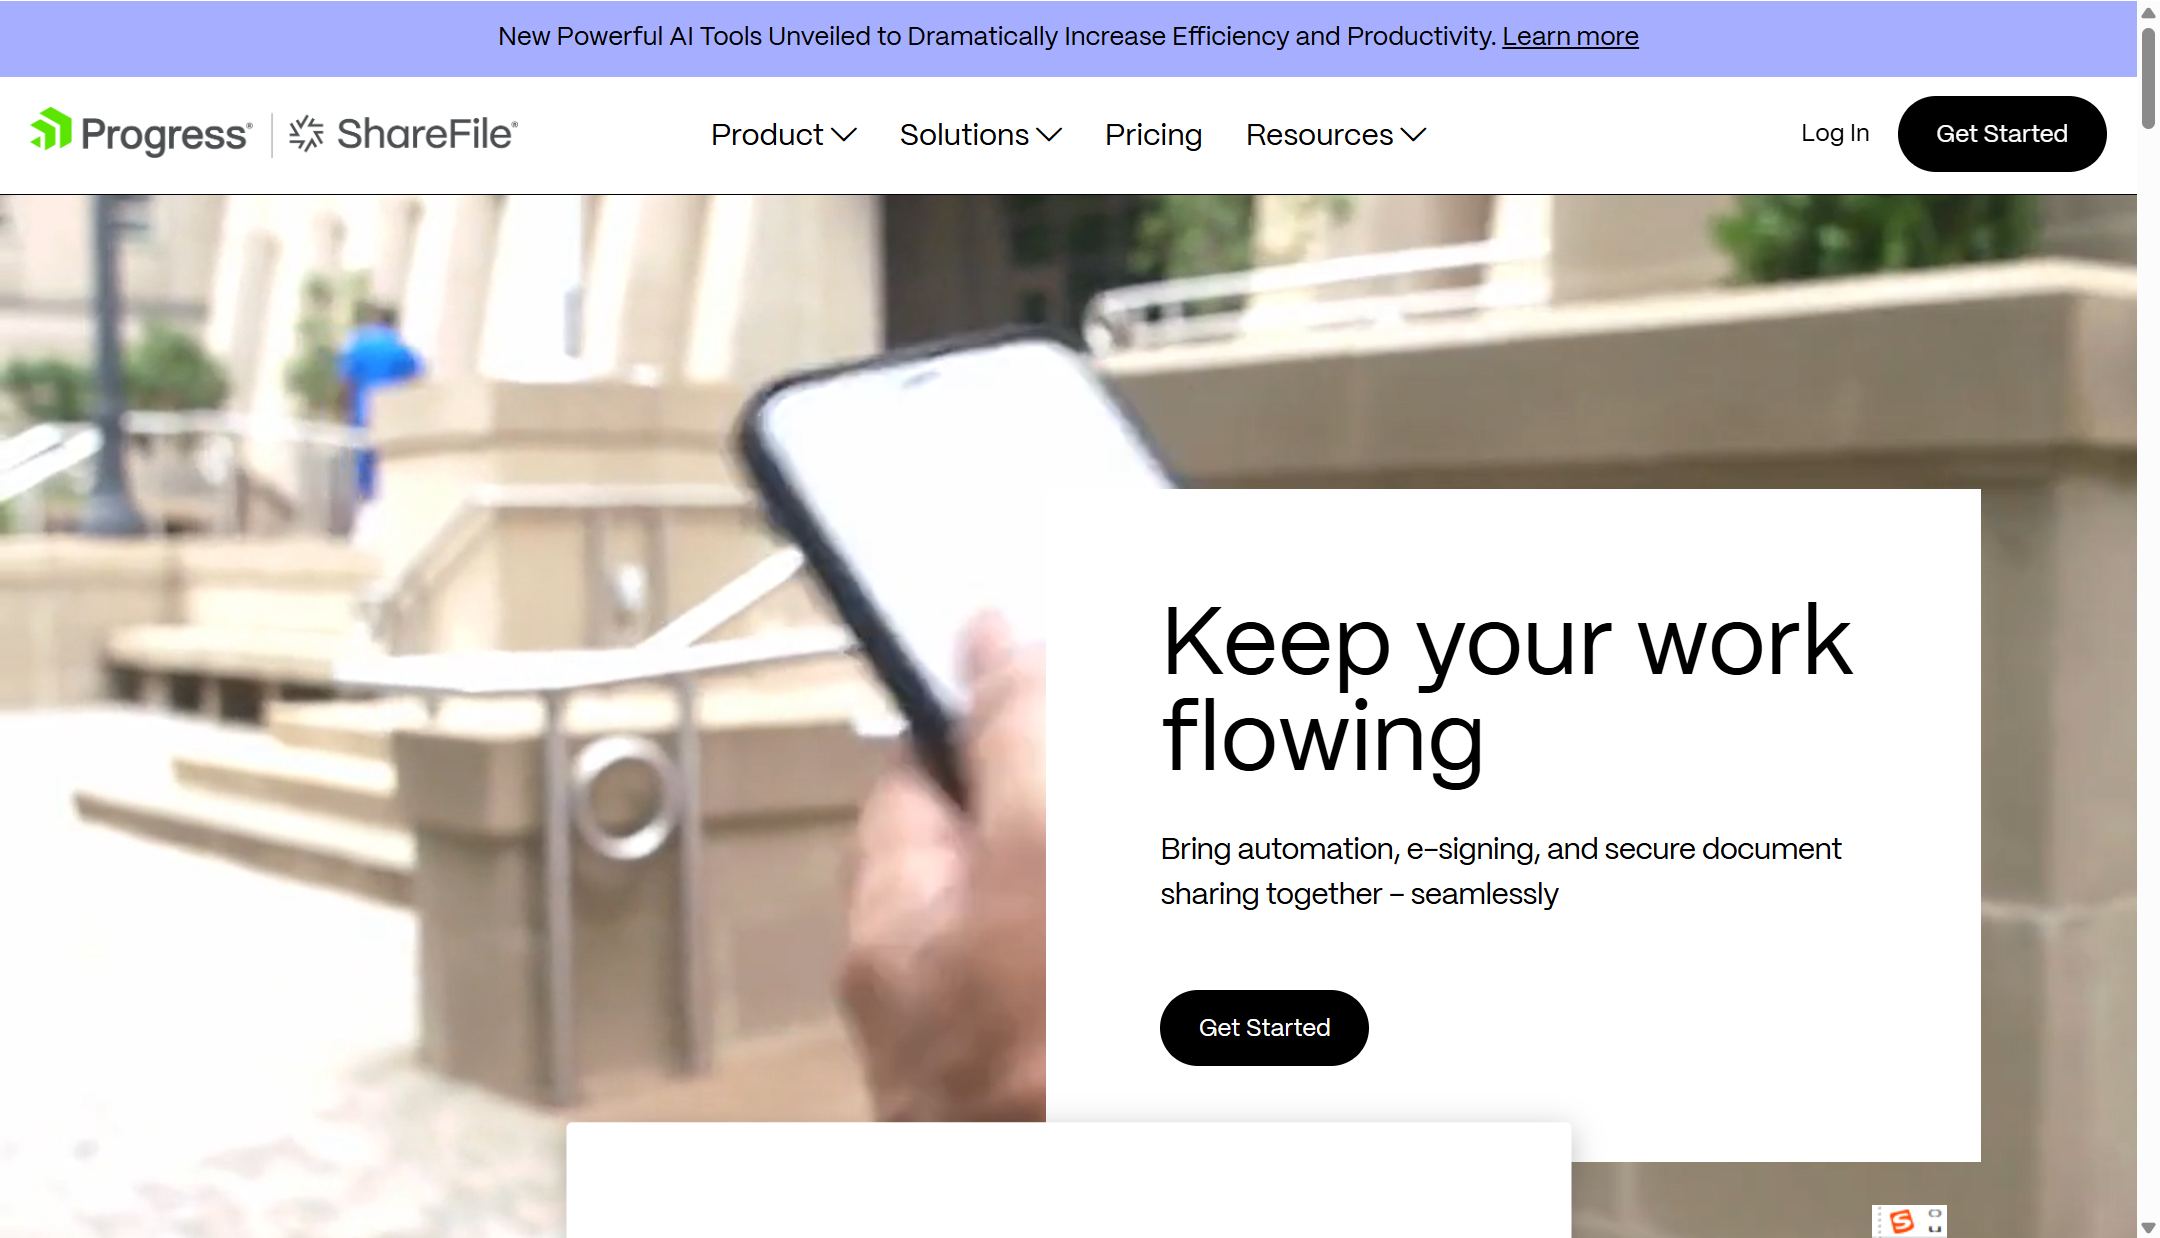Click the Sogou toolbar mode indicator icon
The image size is (2160, 1238).
point(1935,1221)
